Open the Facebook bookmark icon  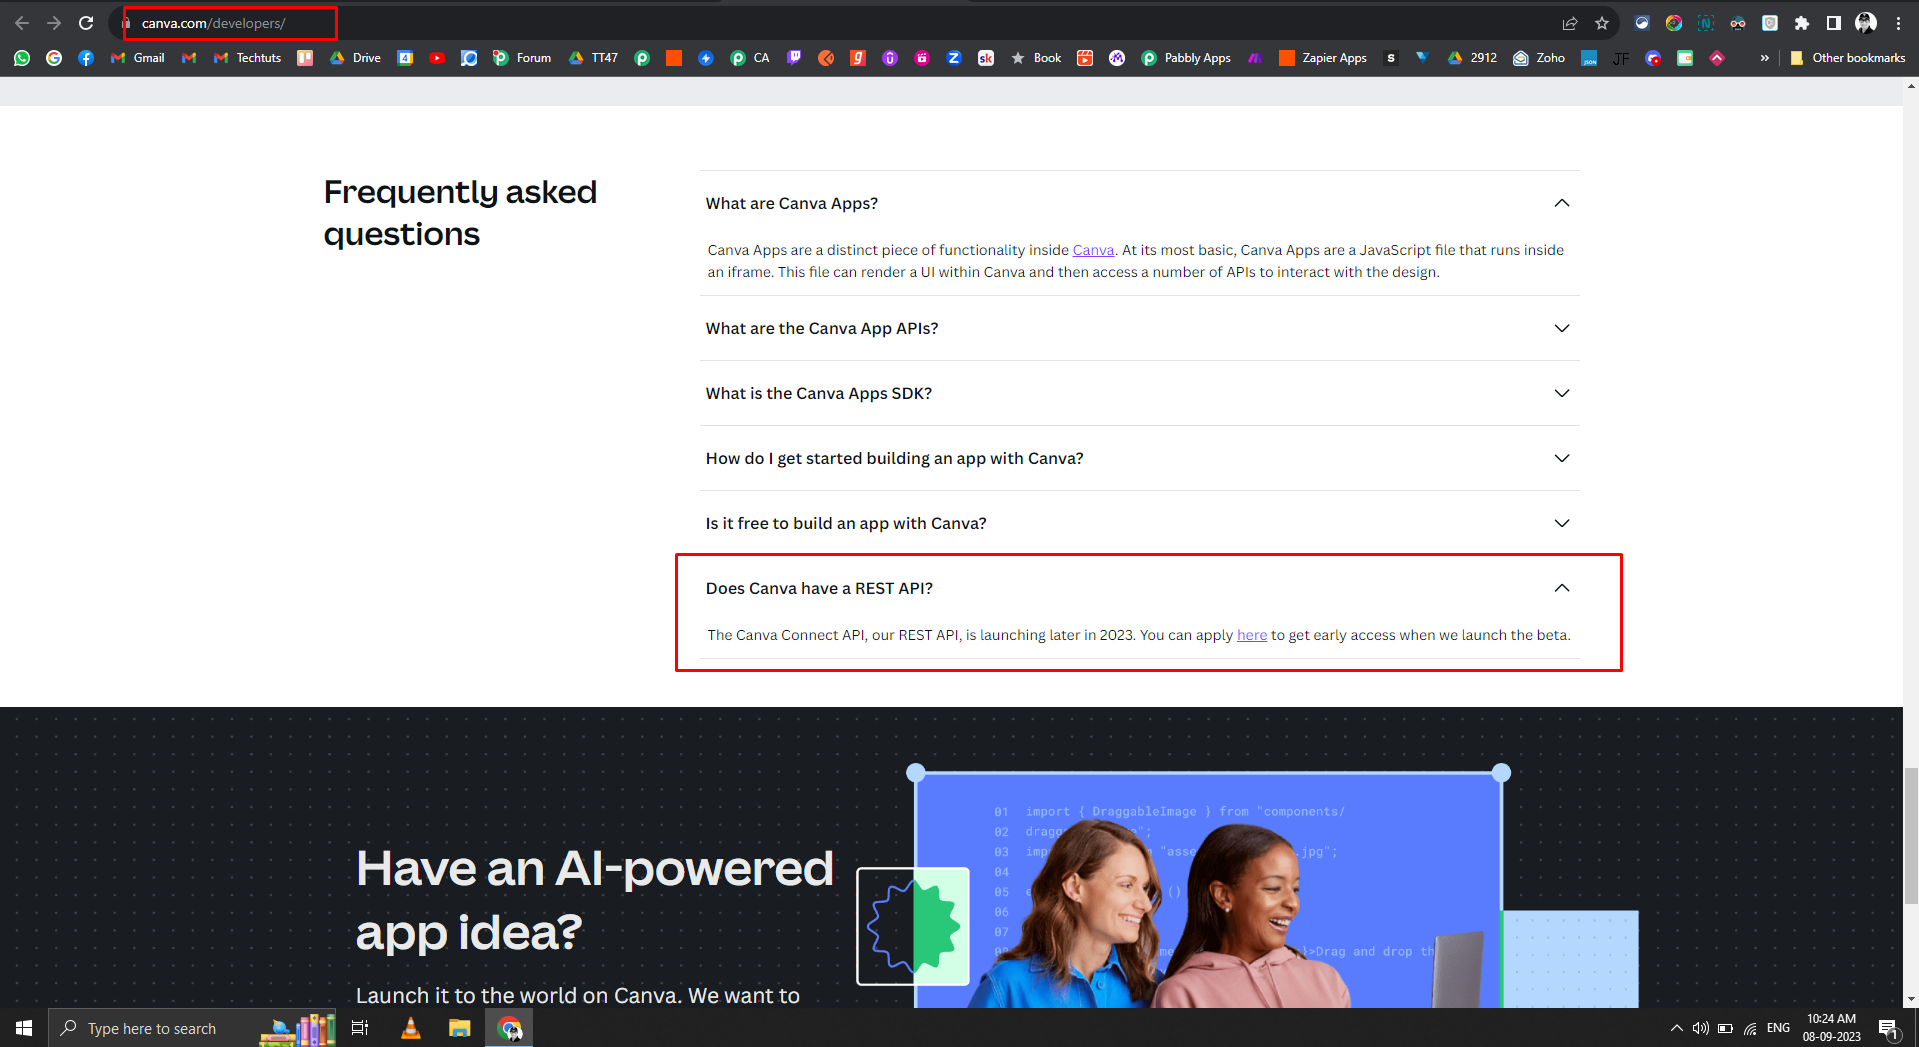86,58
